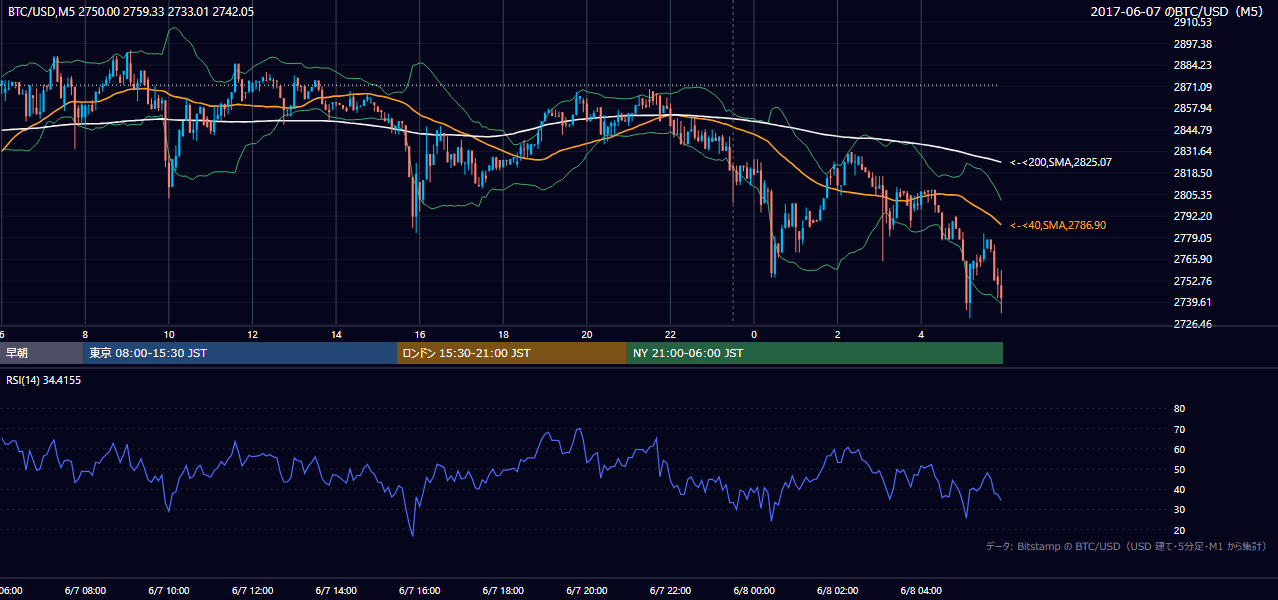Click price axis value 2871.09
This screenshot has width=1278, height=600.
tap(1193, 87)
